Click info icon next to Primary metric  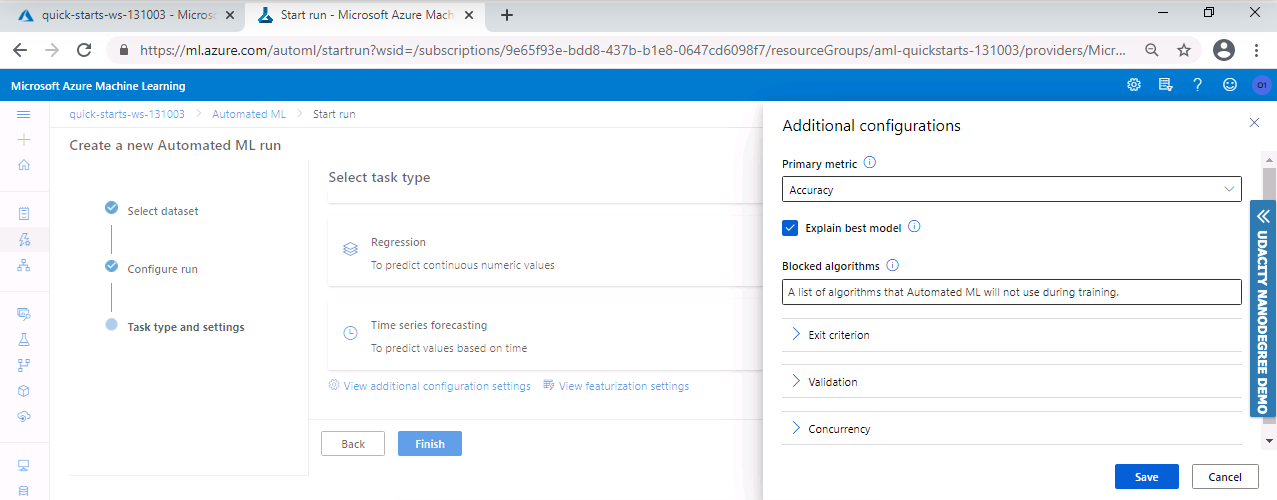pyautogui.click(x=869, y=162)
